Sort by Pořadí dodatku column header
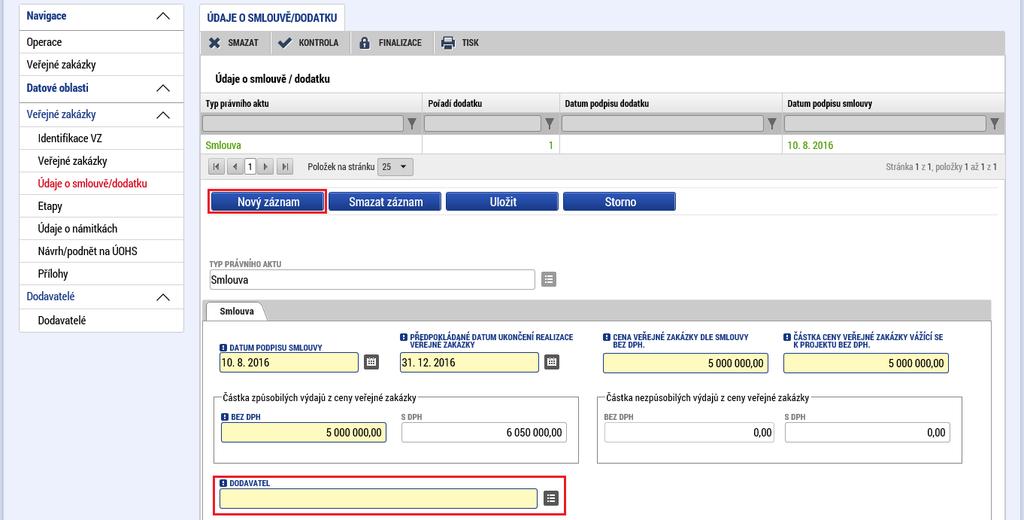The height and width of the screenshot is (520, 1024). 455,104
